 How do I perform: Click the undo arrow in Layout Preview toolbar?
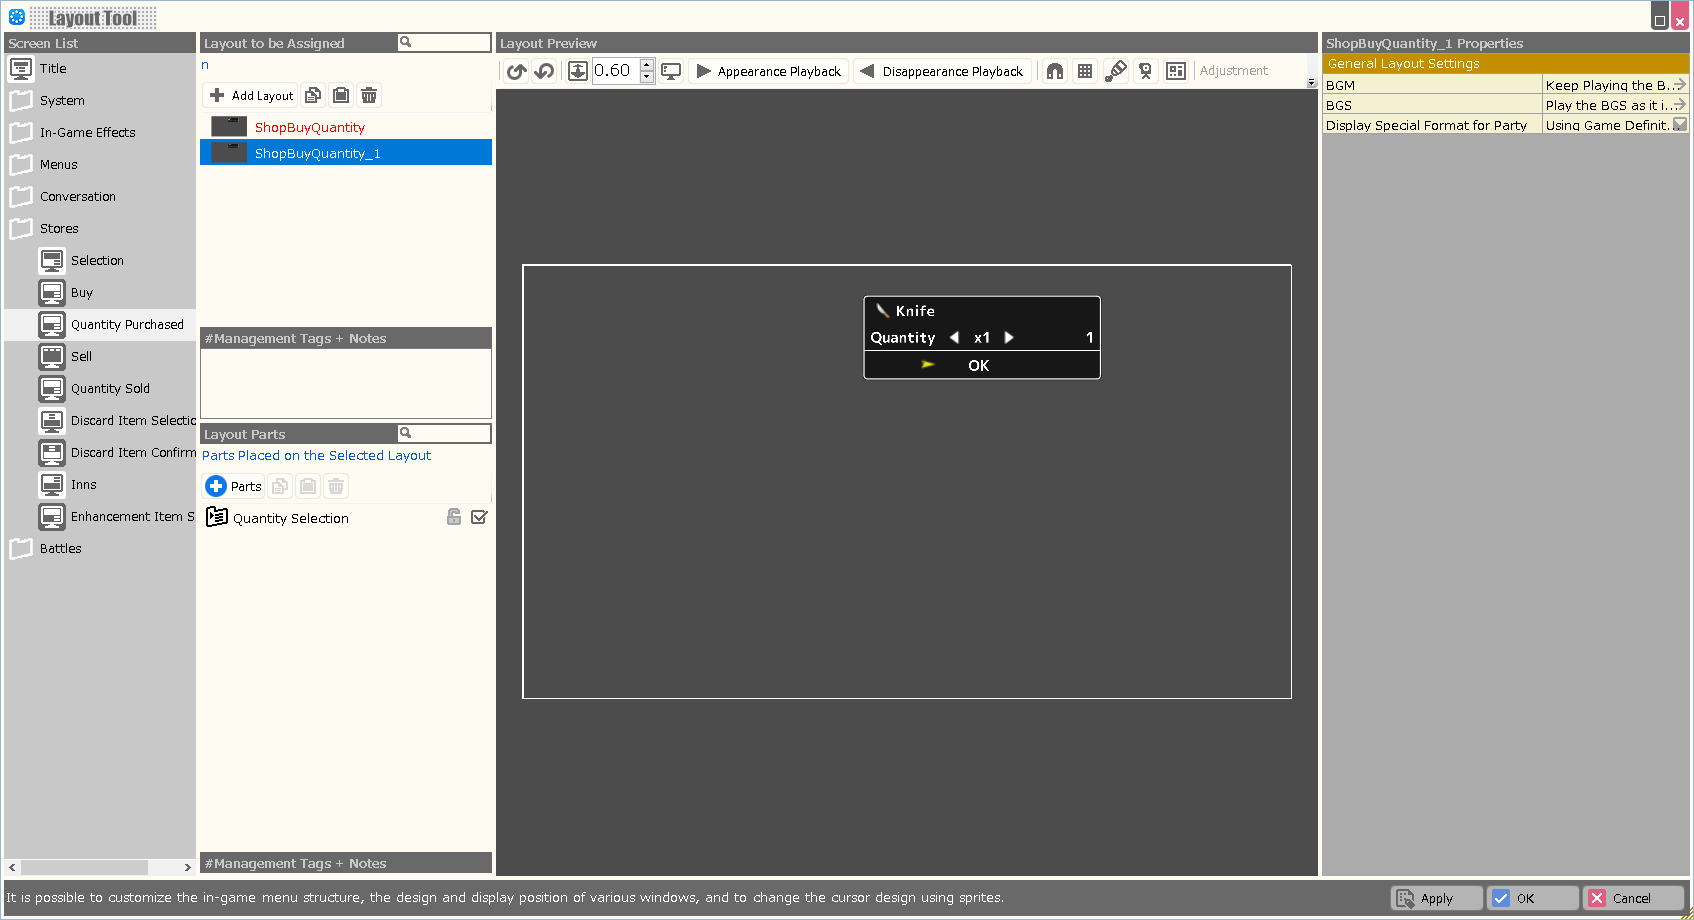516,71
